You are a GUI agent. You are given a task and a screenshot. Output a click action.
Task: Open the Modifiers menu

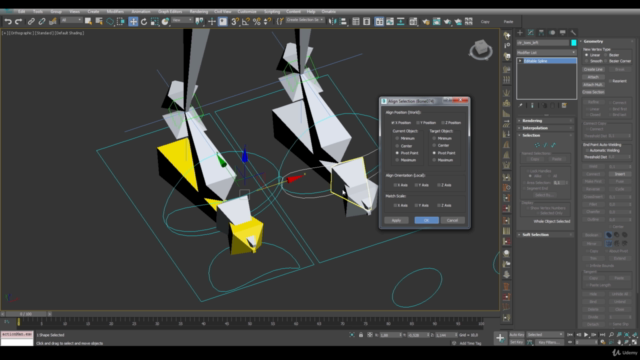(x=115, y=11)
